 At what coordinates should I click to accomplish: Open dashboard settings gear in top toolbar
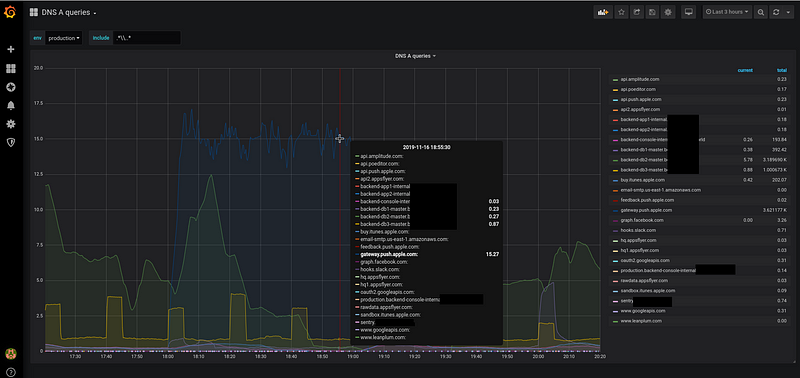(x=668, y=12)
